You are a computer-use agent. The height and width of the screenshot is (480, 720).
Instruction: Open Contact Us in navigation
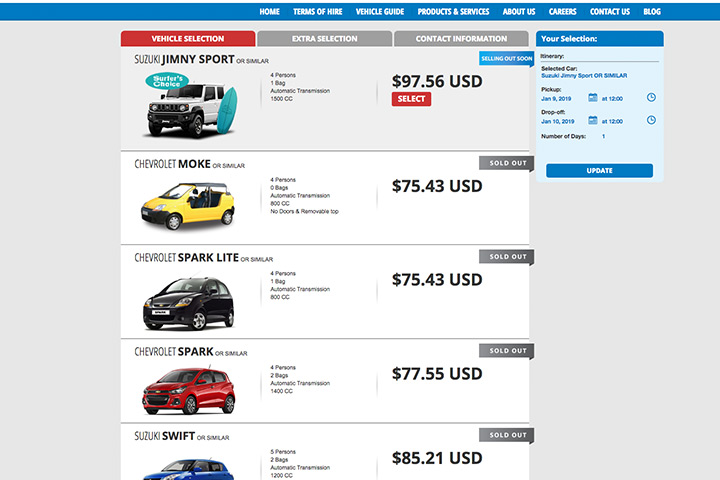click(x=610, y=12)
